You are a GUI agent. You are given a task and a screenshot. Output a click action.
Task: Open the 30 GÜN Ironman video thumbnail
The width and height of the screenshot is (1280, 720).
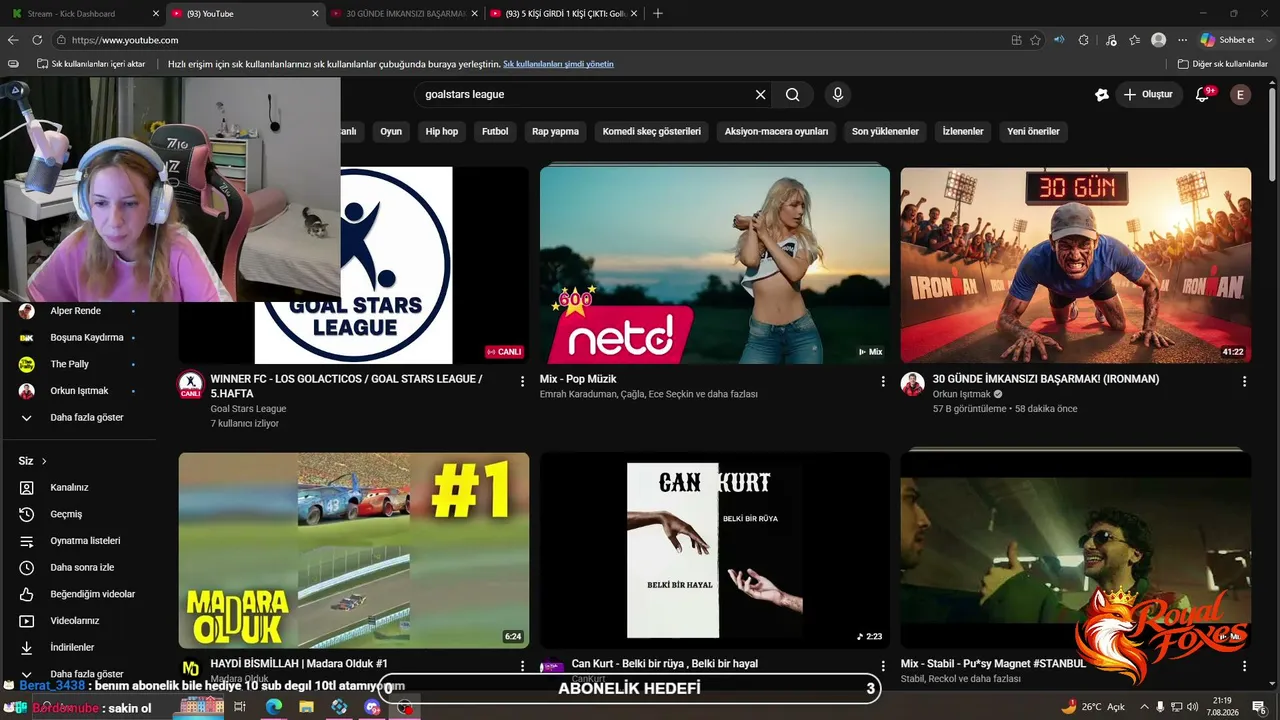click(1076, 265)
